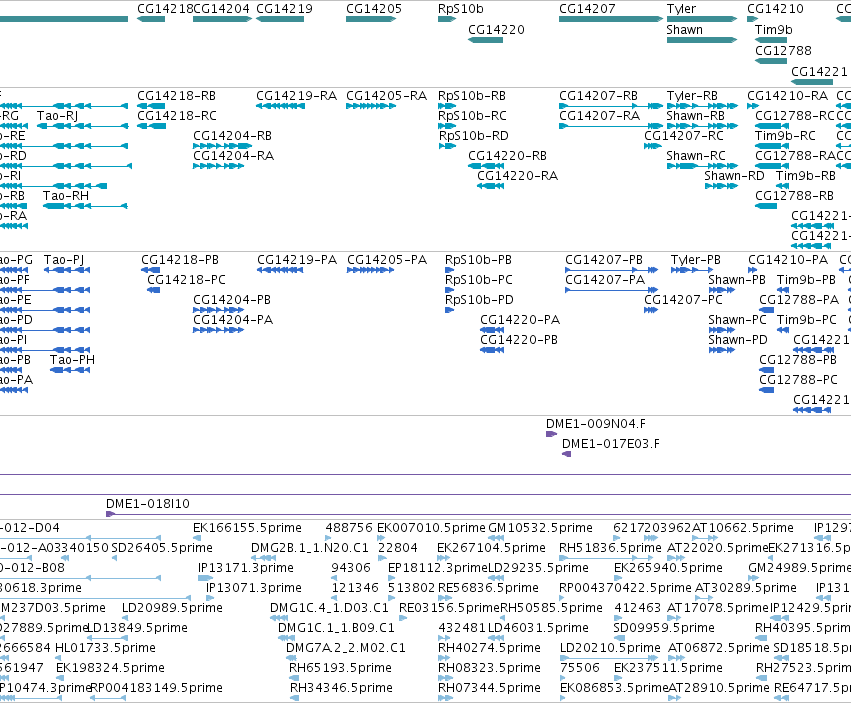Screen dimensions: 851x703
Task: Open protein label 'RpS10b-PD'
Action: 479,300
